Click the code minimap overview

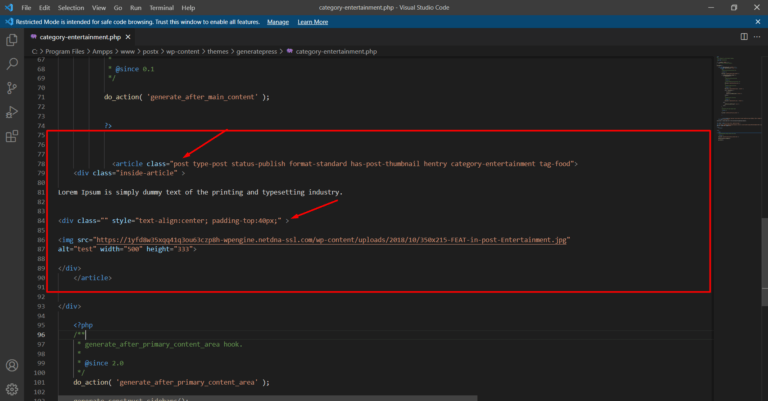click(739, 98)
